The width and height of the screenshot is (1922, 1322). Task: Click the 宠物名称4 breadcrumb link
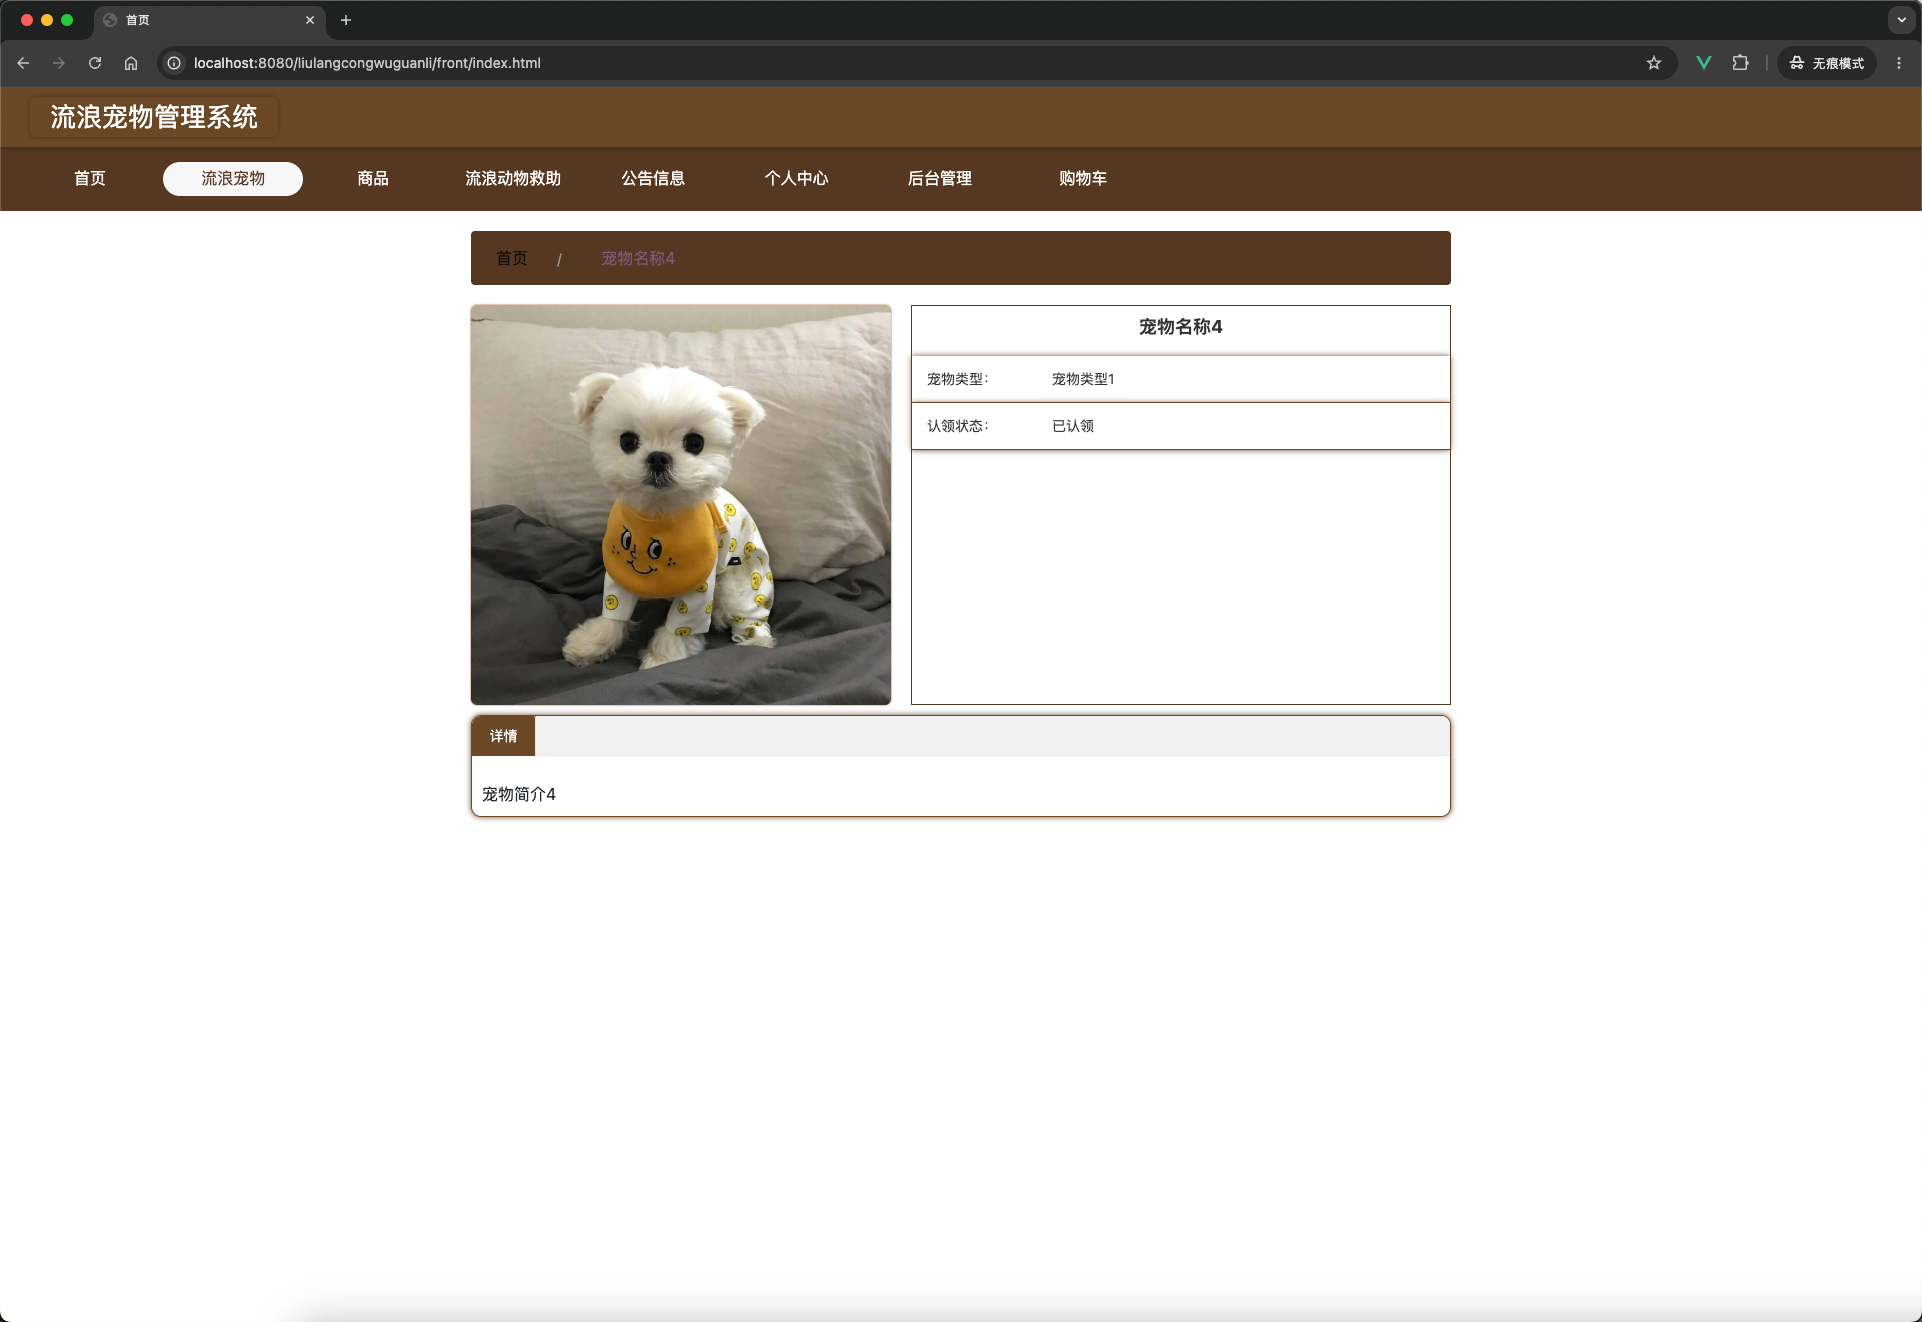point(638,258)
